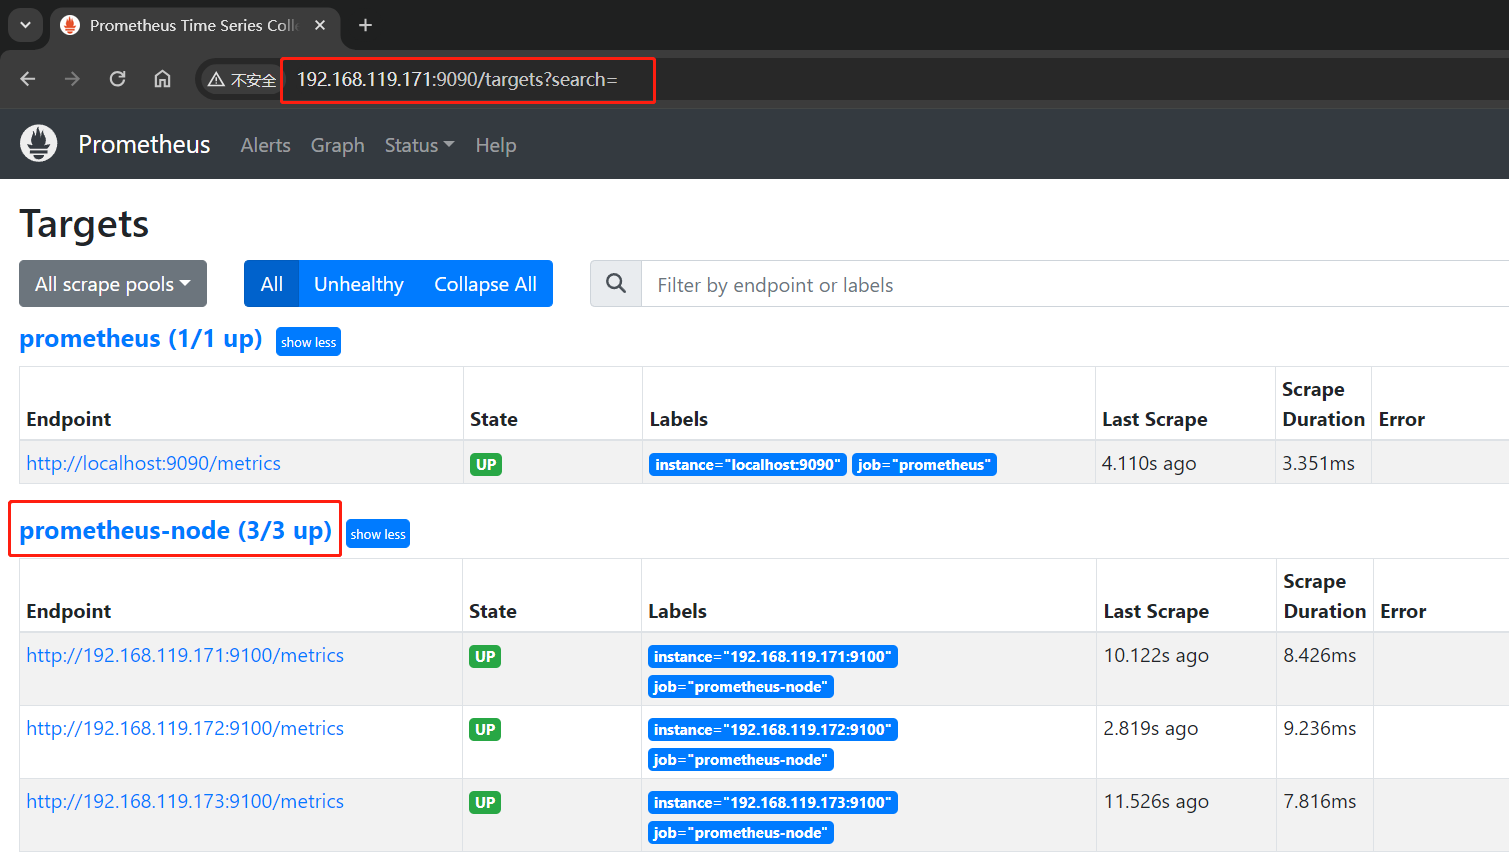Open the tab search chevron
Viewport: 1509px width, 859px height.
(x=25, y=25)
